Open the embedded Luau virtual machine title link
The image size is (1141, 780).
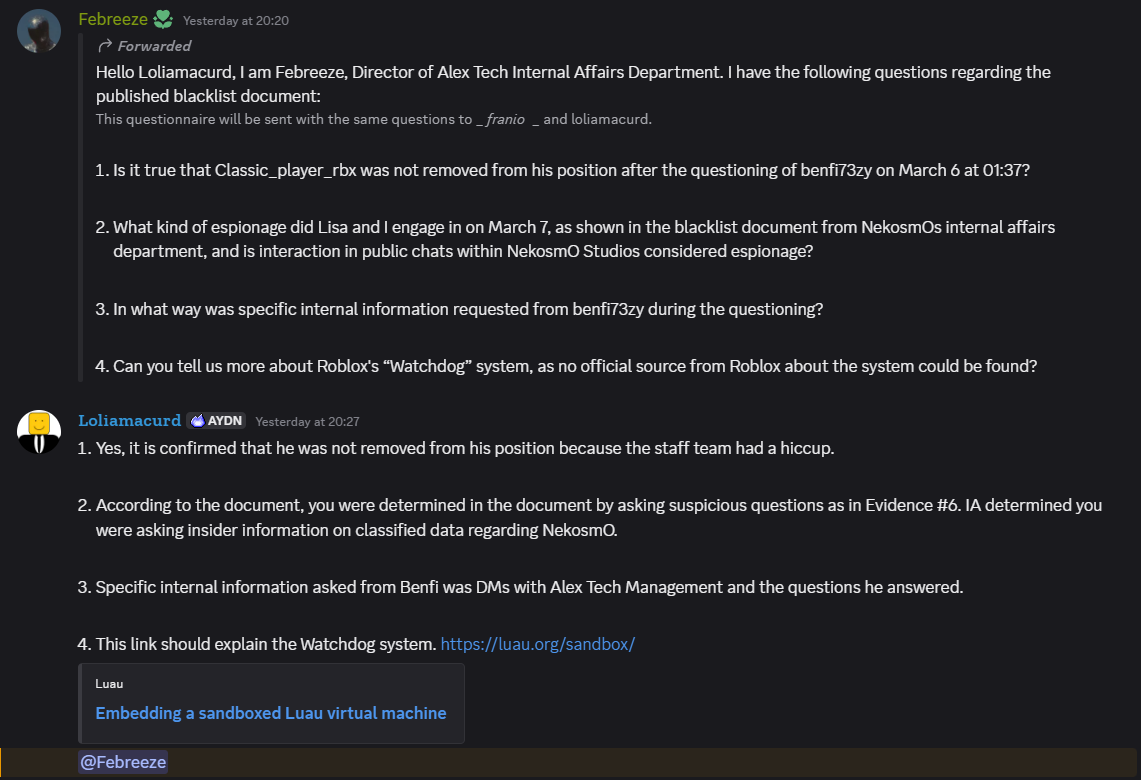point(271,713)
